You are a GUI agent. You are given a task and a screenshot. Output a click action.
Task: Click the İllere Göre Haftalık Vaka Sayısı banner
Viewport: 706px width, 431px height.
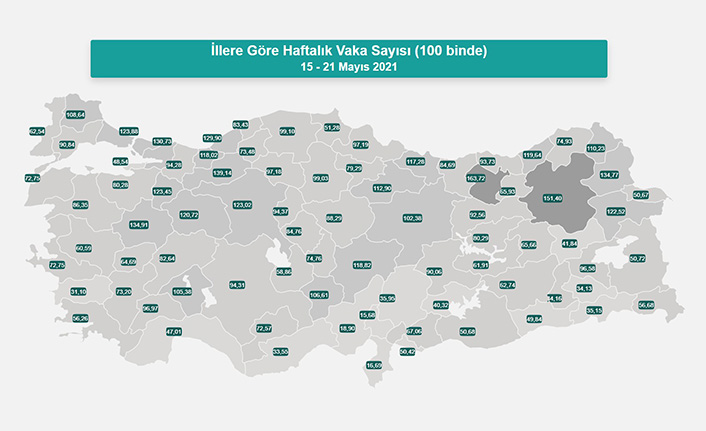click(x=348, y=49)
